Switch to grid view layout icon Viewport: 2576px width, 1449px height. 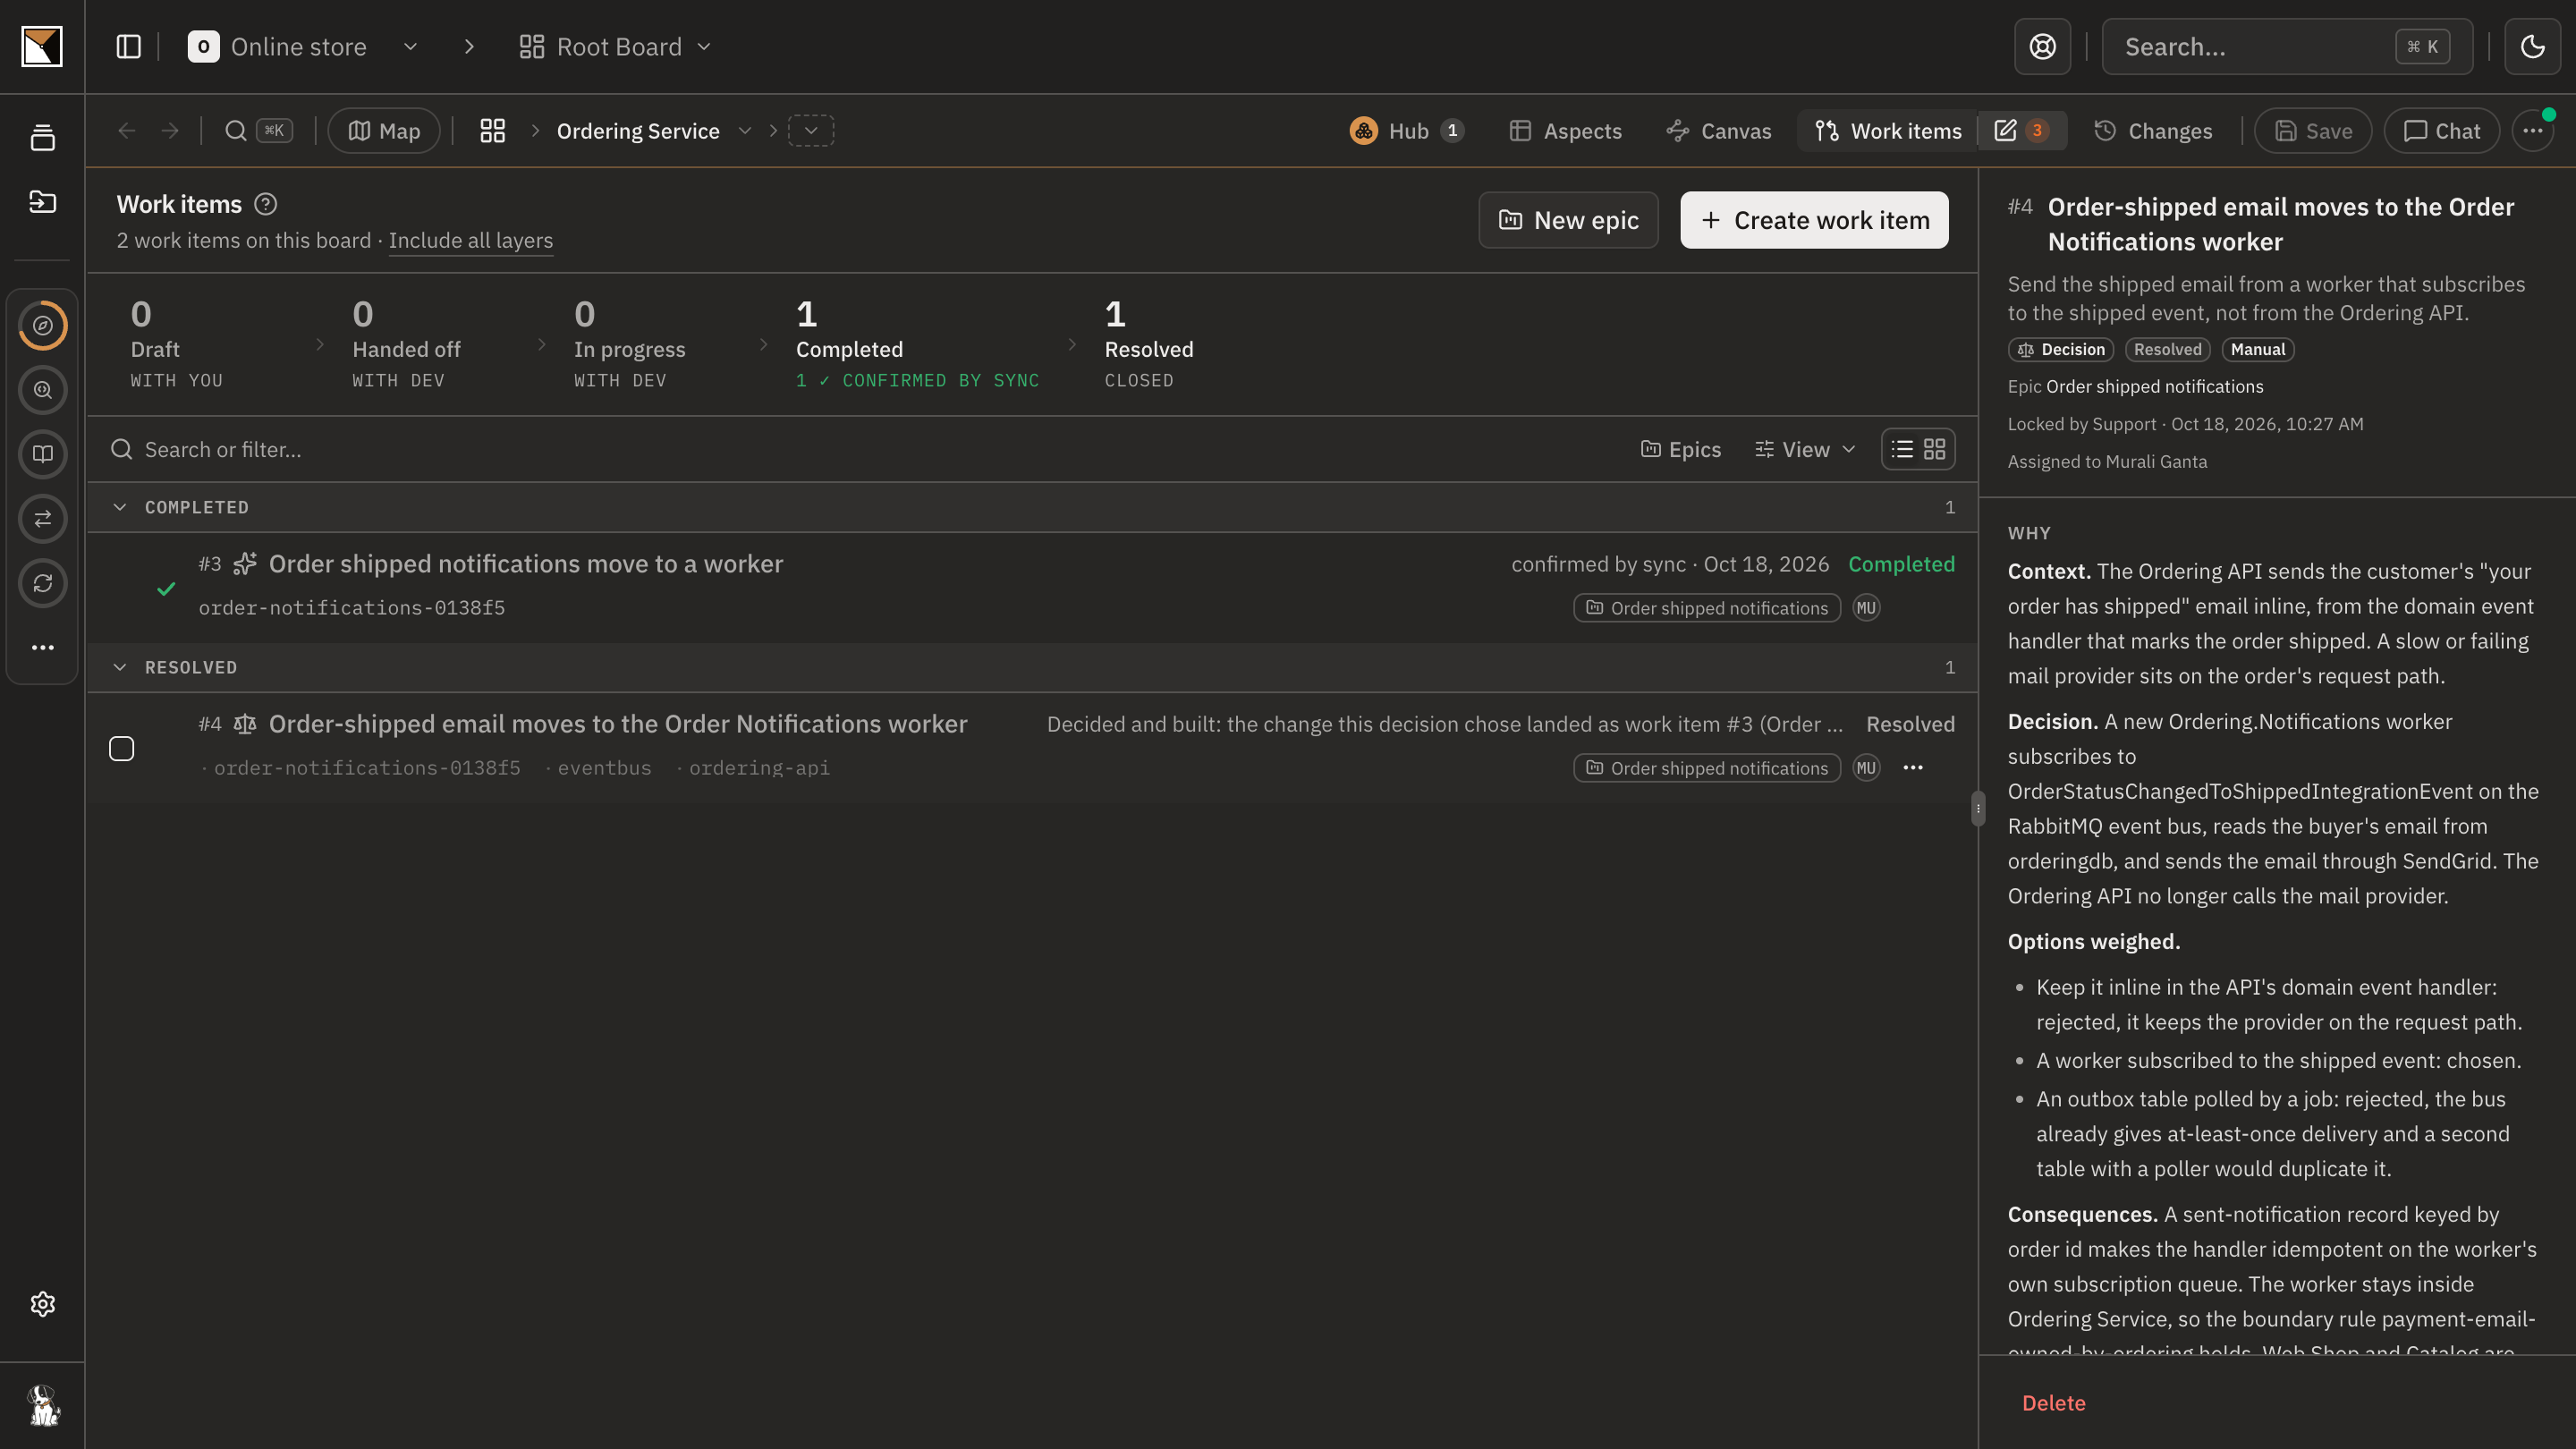1935,449
